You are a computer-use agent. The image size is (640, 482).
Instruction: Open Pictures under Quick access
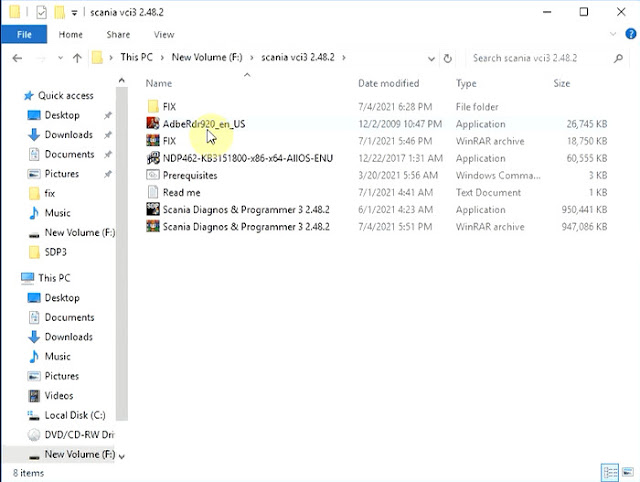(x=62, y=174)
